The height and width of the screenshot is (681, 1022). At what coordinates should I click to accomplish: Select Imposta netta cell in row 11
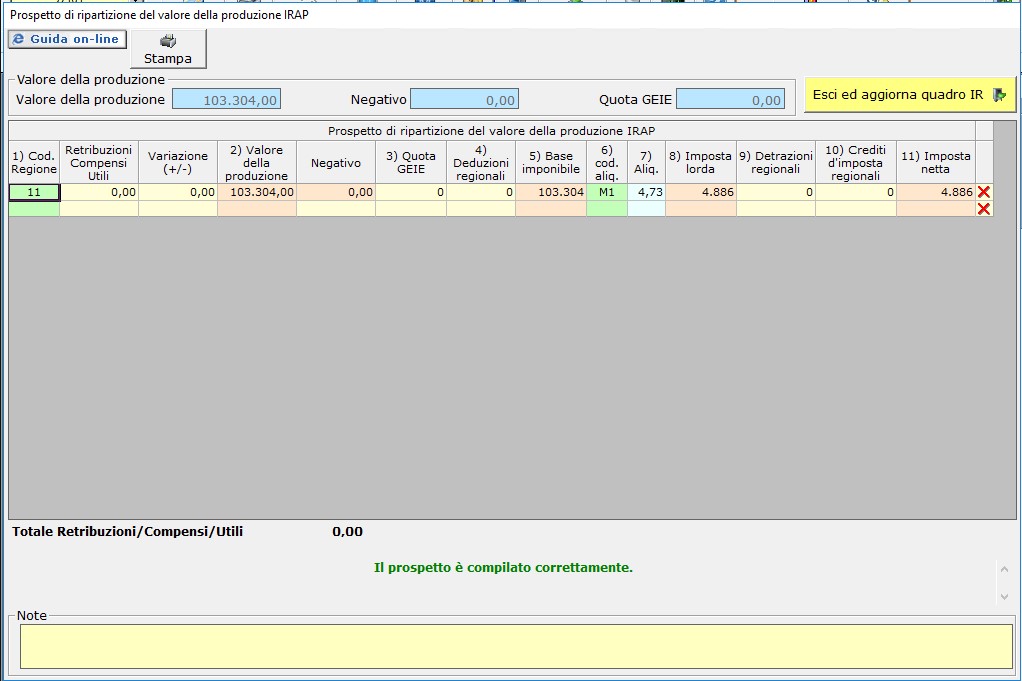[x=936, y=192]
